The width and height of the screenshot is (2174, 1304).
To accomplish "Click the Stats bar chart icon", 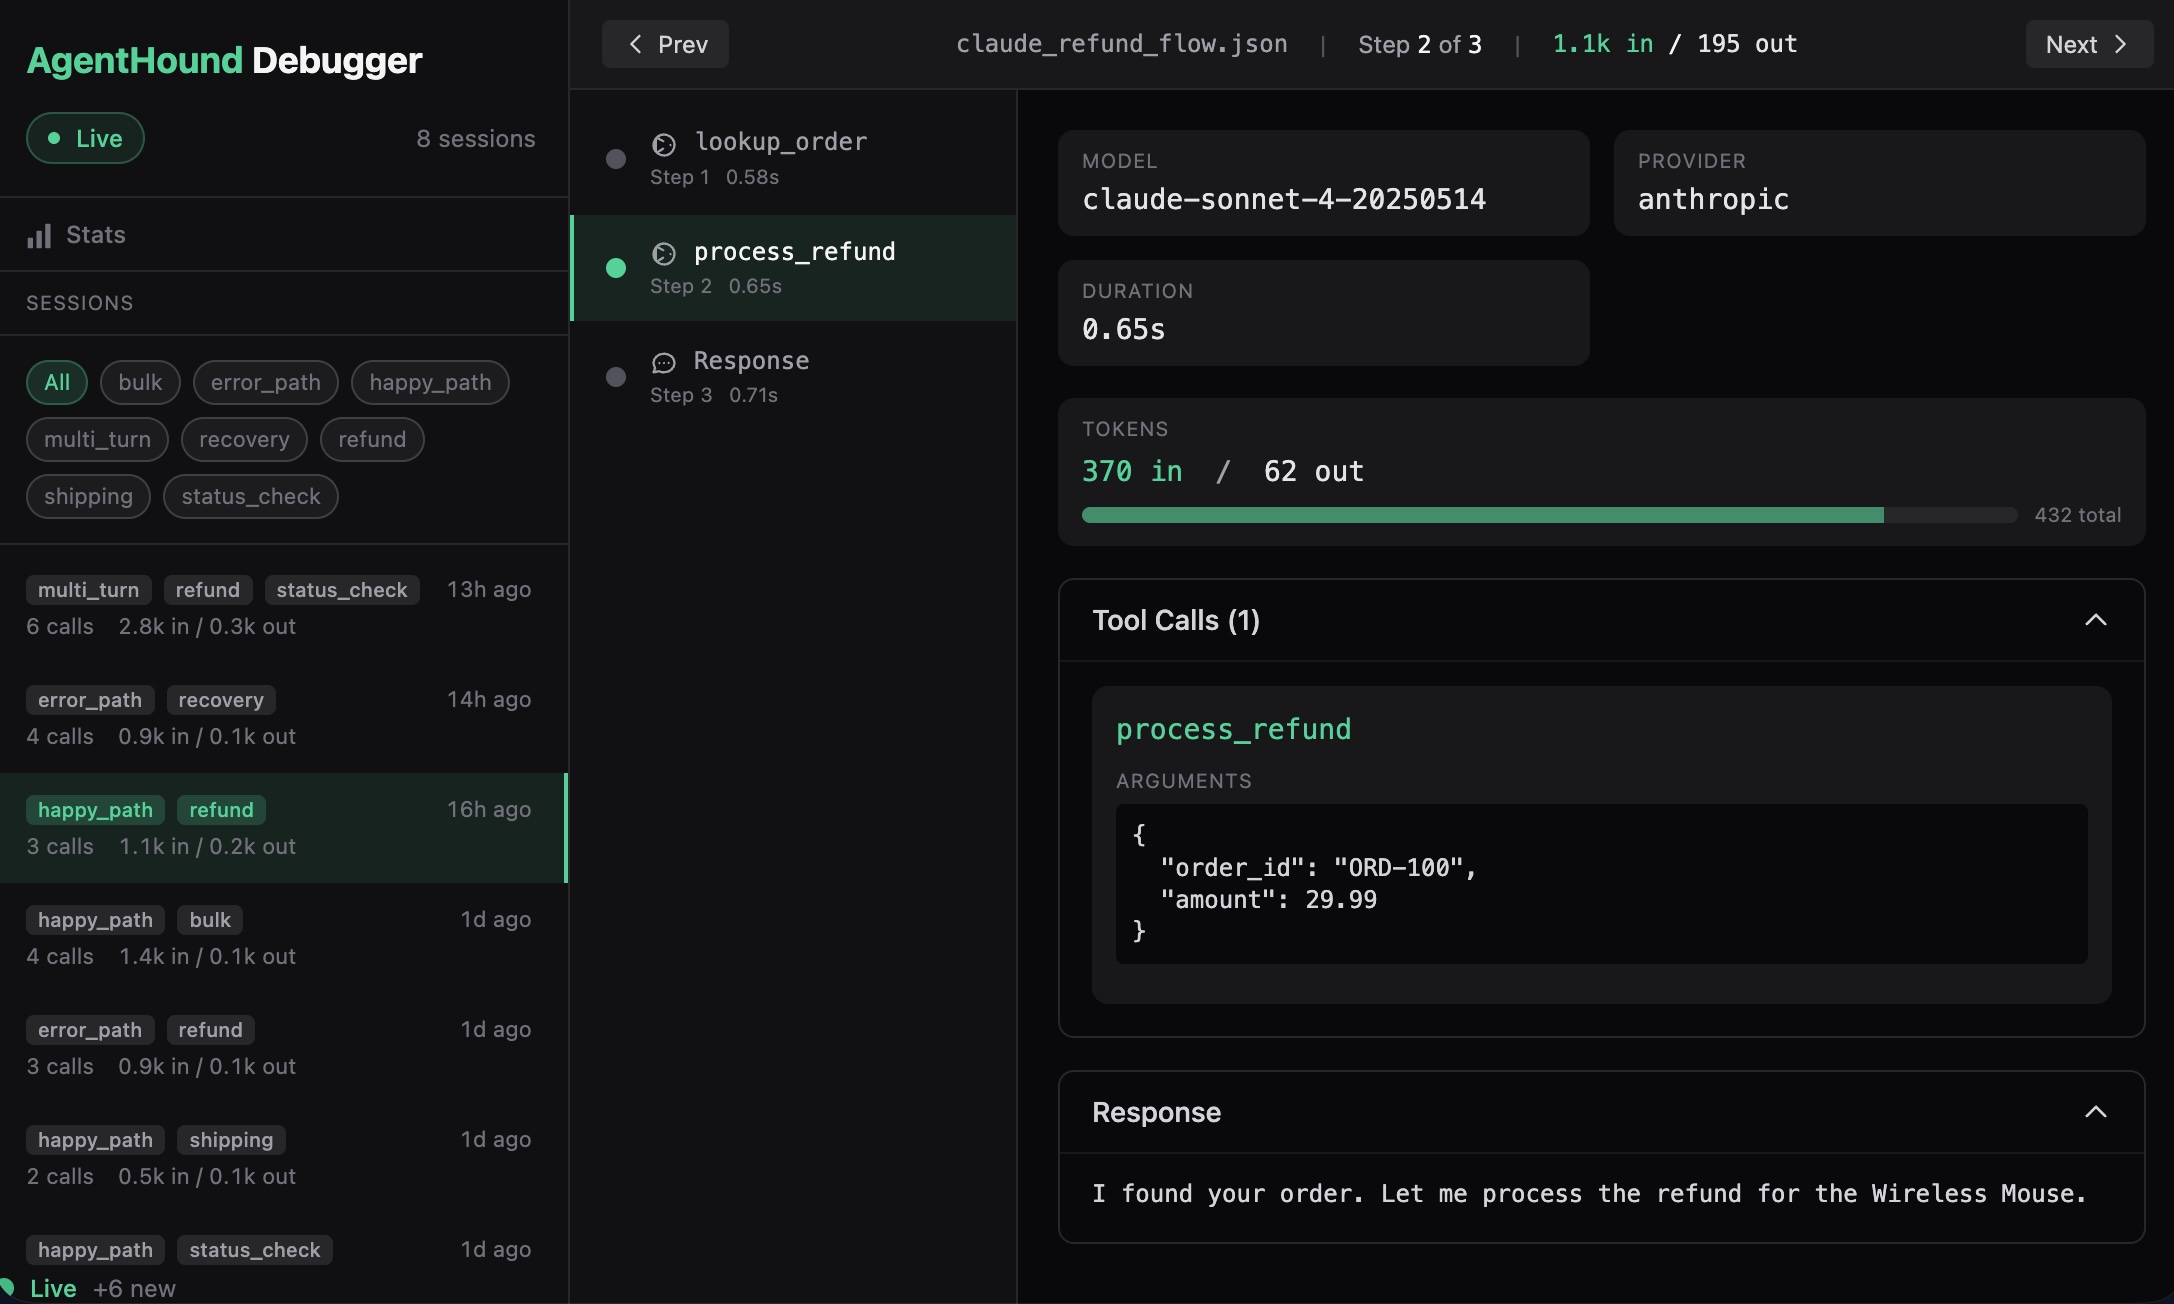I will point(39,236).
